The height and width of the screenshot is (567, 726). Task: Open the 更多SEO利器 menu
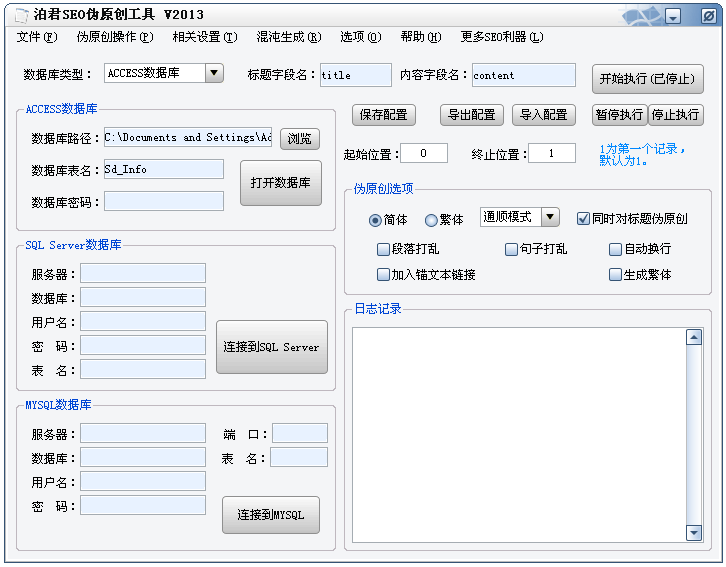pyautogui.click(x=502, y=37)
